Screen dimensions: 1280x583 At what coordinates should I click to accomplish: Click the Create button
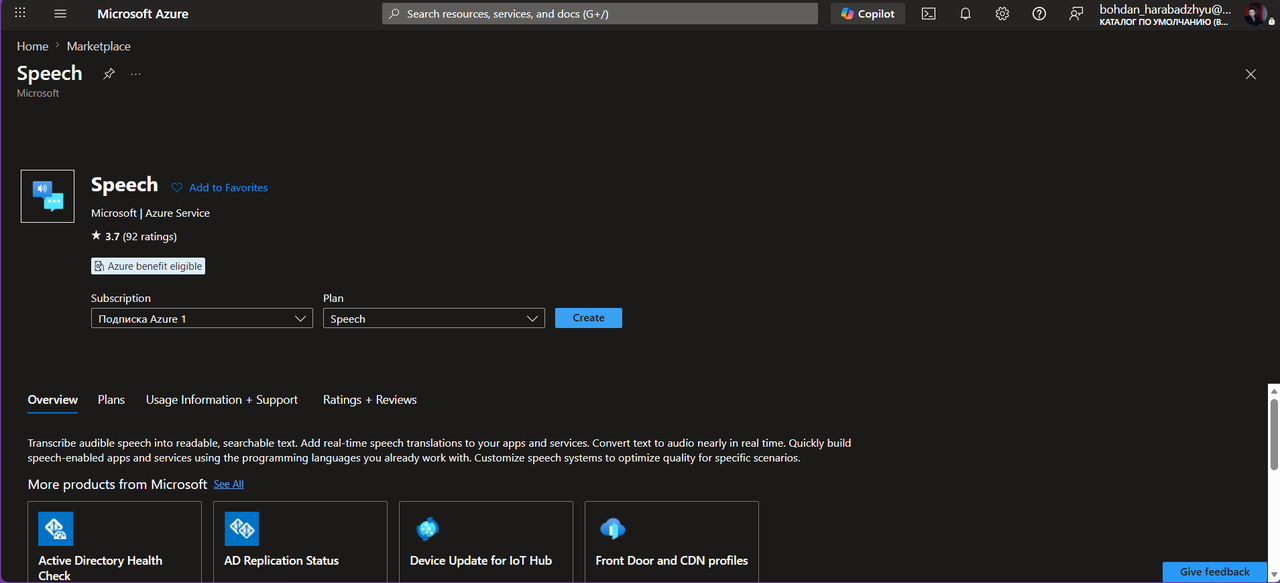coord(588,318)
